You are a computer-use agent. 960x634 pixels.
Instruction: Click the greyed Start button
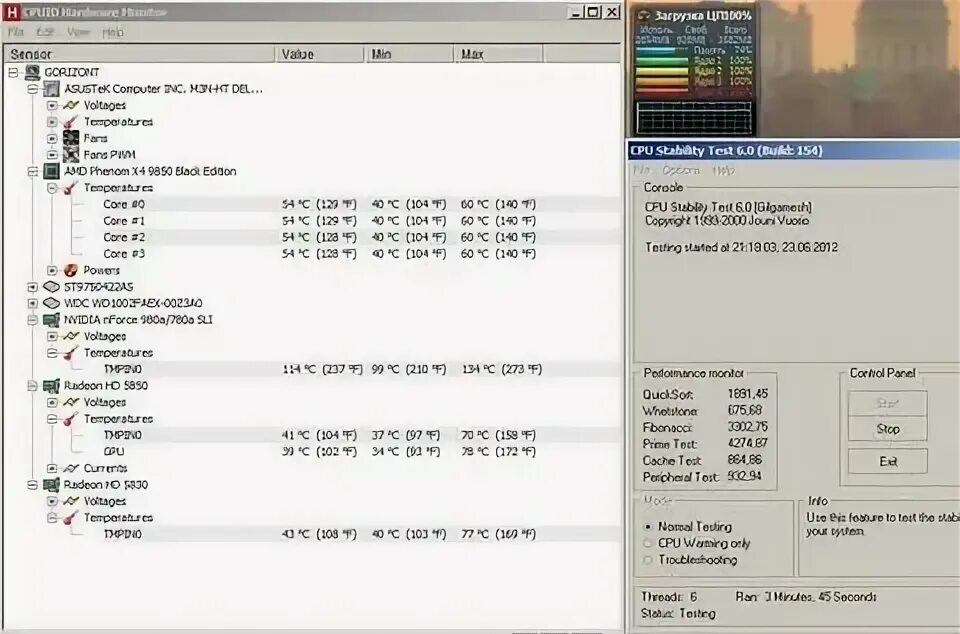tap(888, 403)
